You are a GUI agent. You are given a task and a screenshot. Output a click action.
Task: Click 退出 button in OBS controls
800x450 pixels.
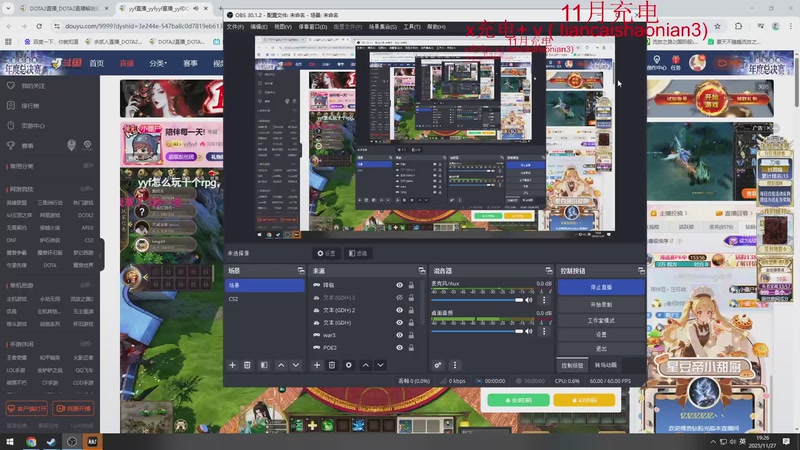(601, 349)
